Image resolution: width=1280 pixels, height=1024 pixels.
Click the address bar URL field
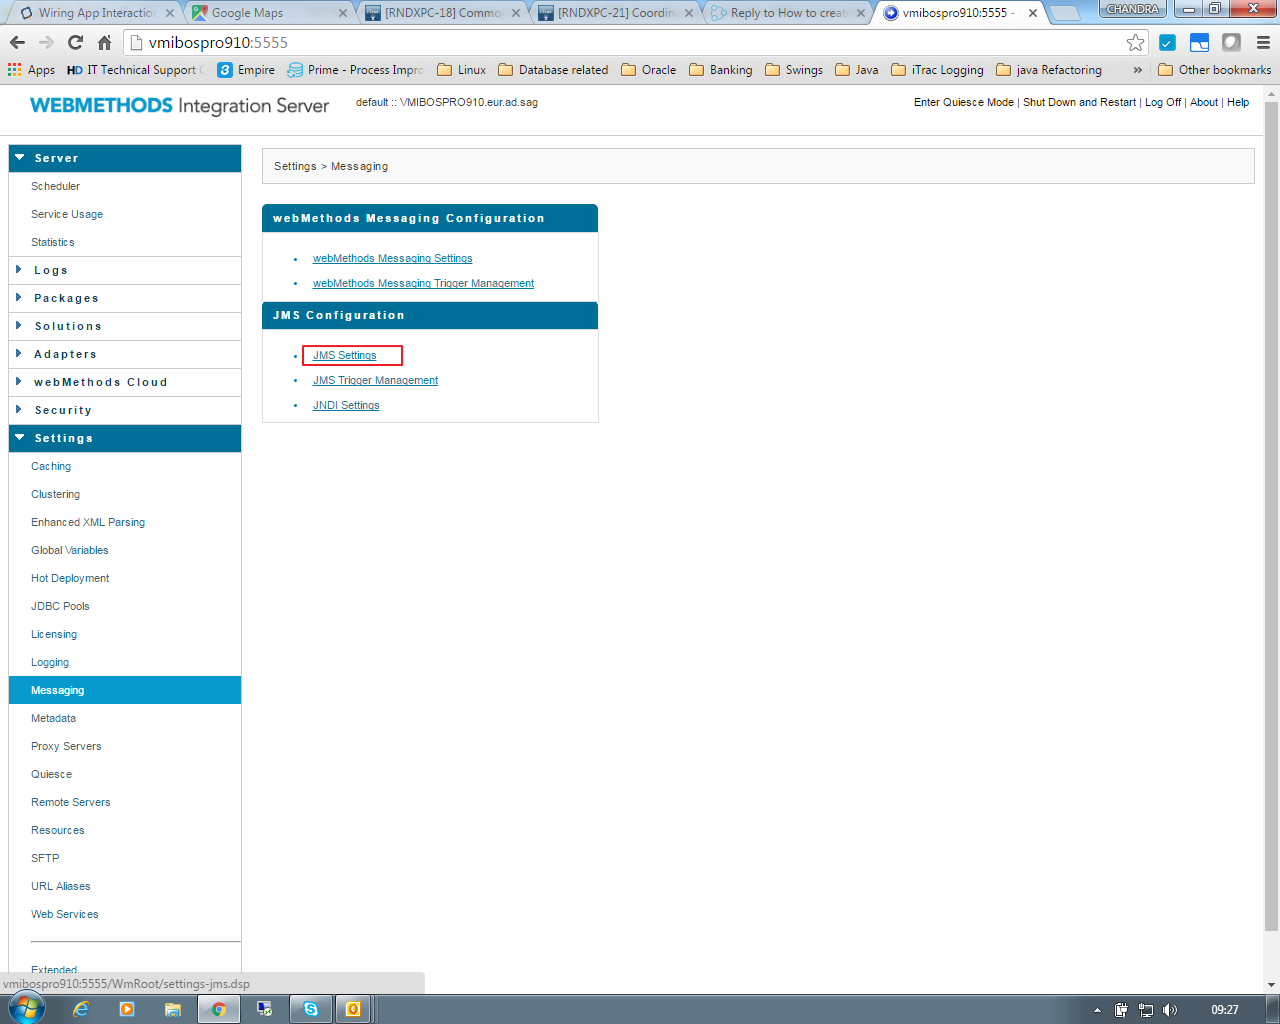click(630, 42)
